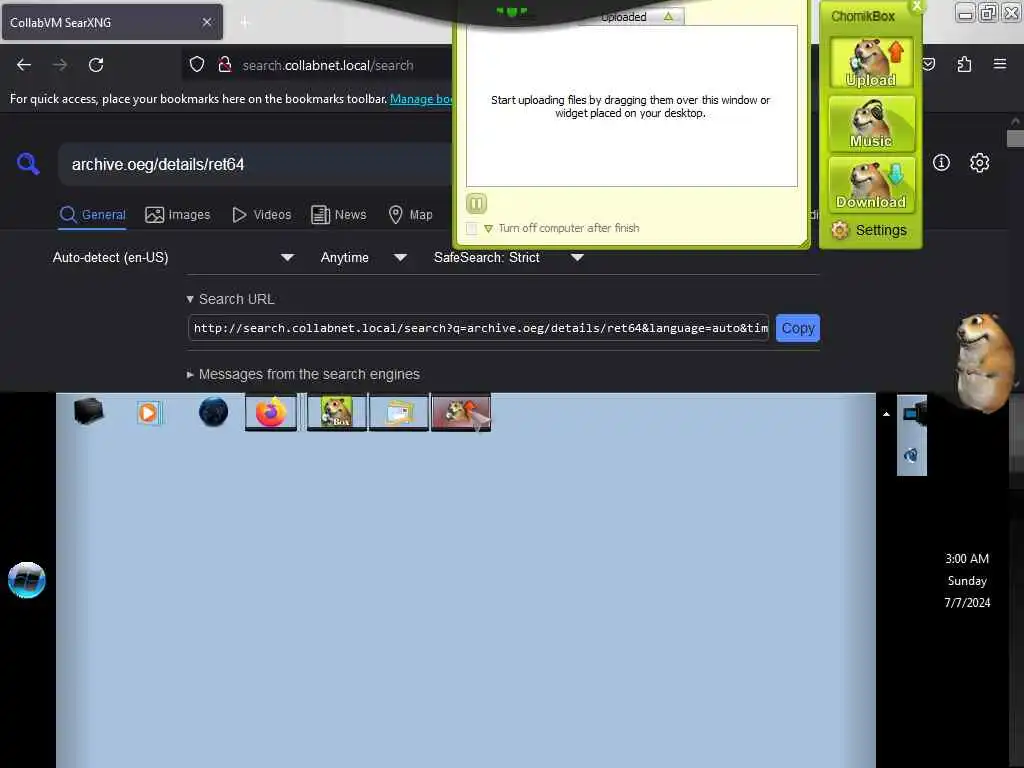Select the Uploaded tab in ChomikBox
Screen dimensions: 1024x768
point(632,17)
